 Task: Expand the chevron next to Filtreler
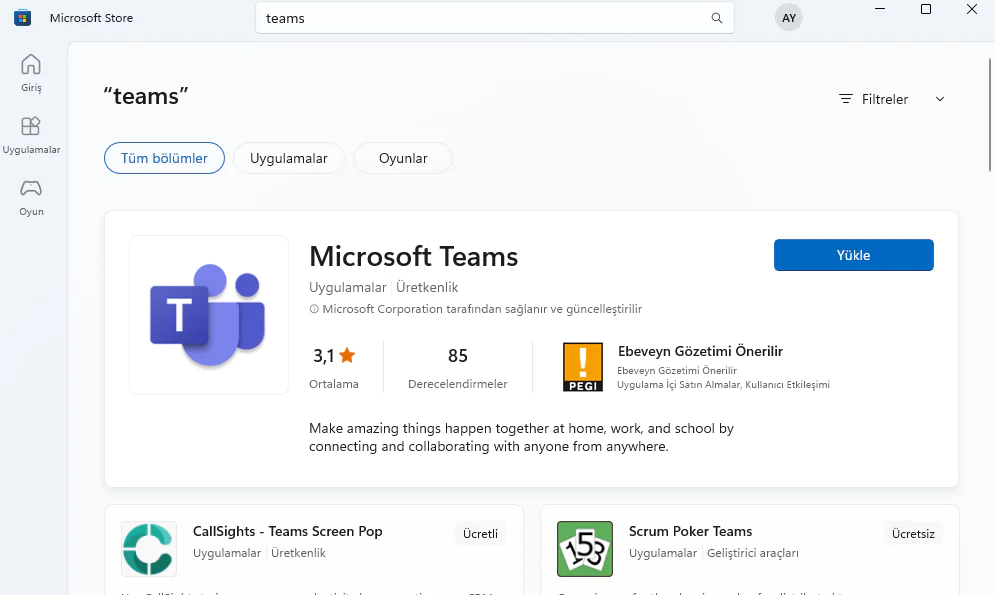click(939, 99)
